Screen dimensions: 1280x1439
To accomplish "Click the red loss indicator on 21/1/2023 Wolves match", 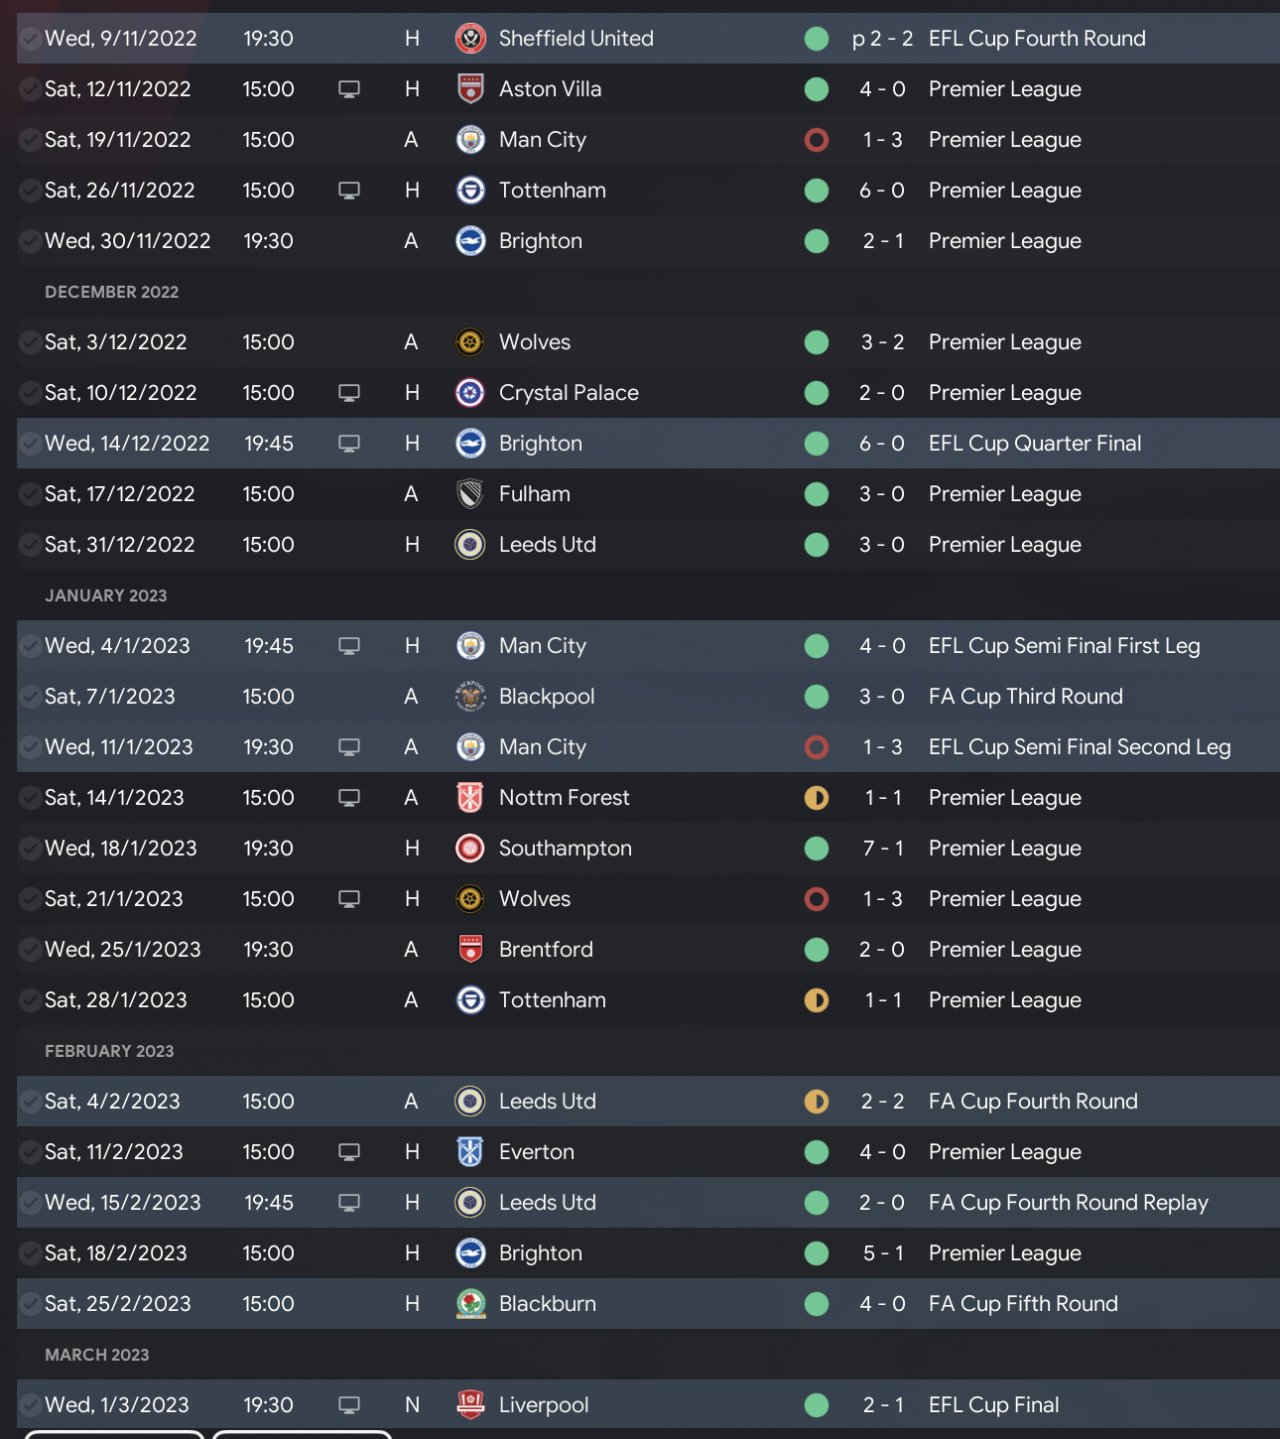I will [816, 899].
